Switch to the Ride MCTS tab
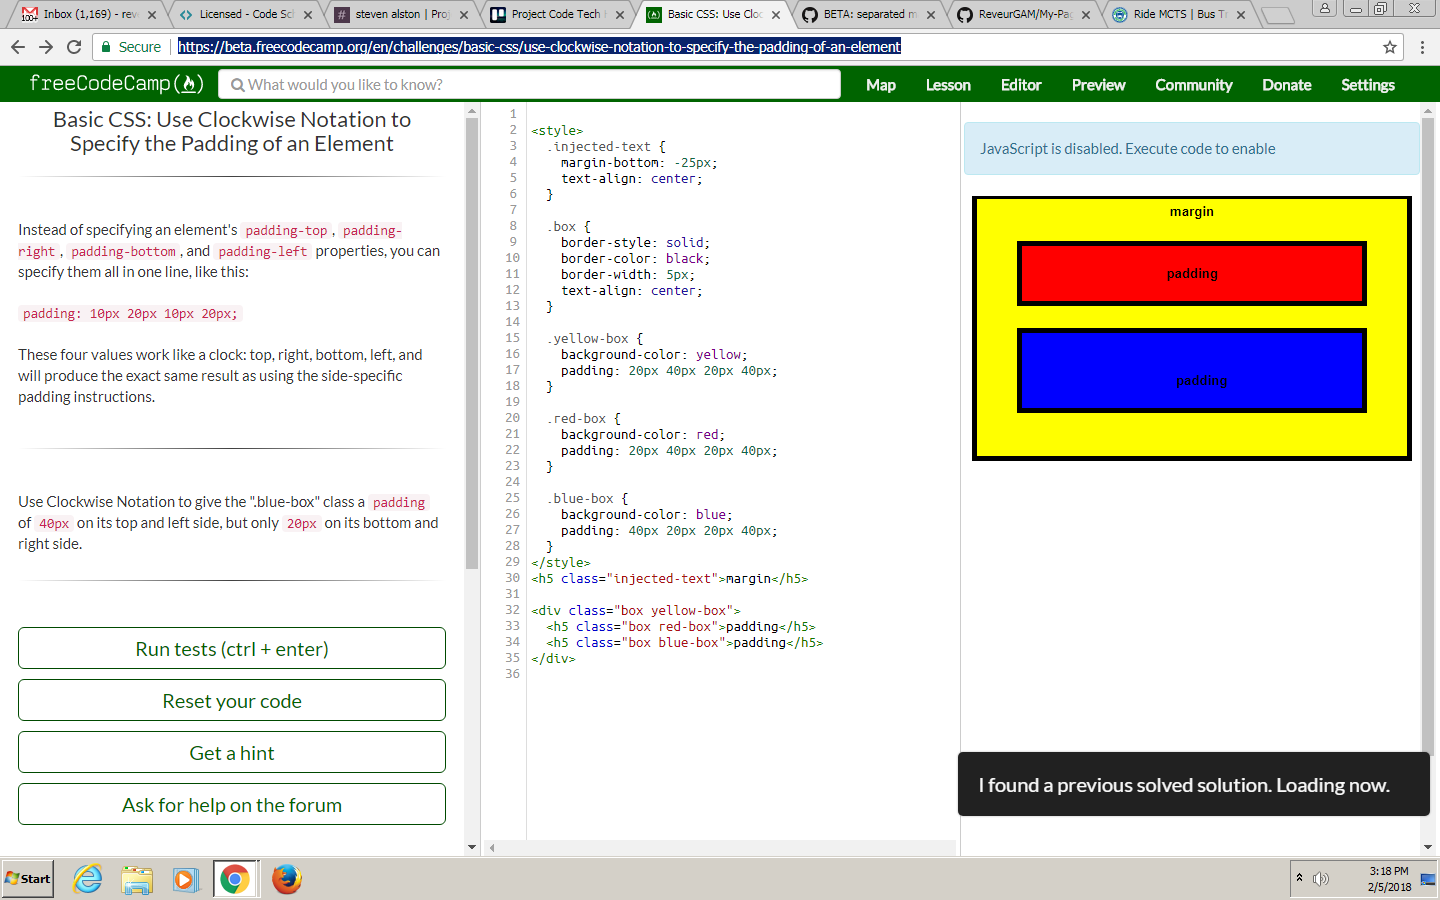 pyautogui.click(x=1178, y=14)
